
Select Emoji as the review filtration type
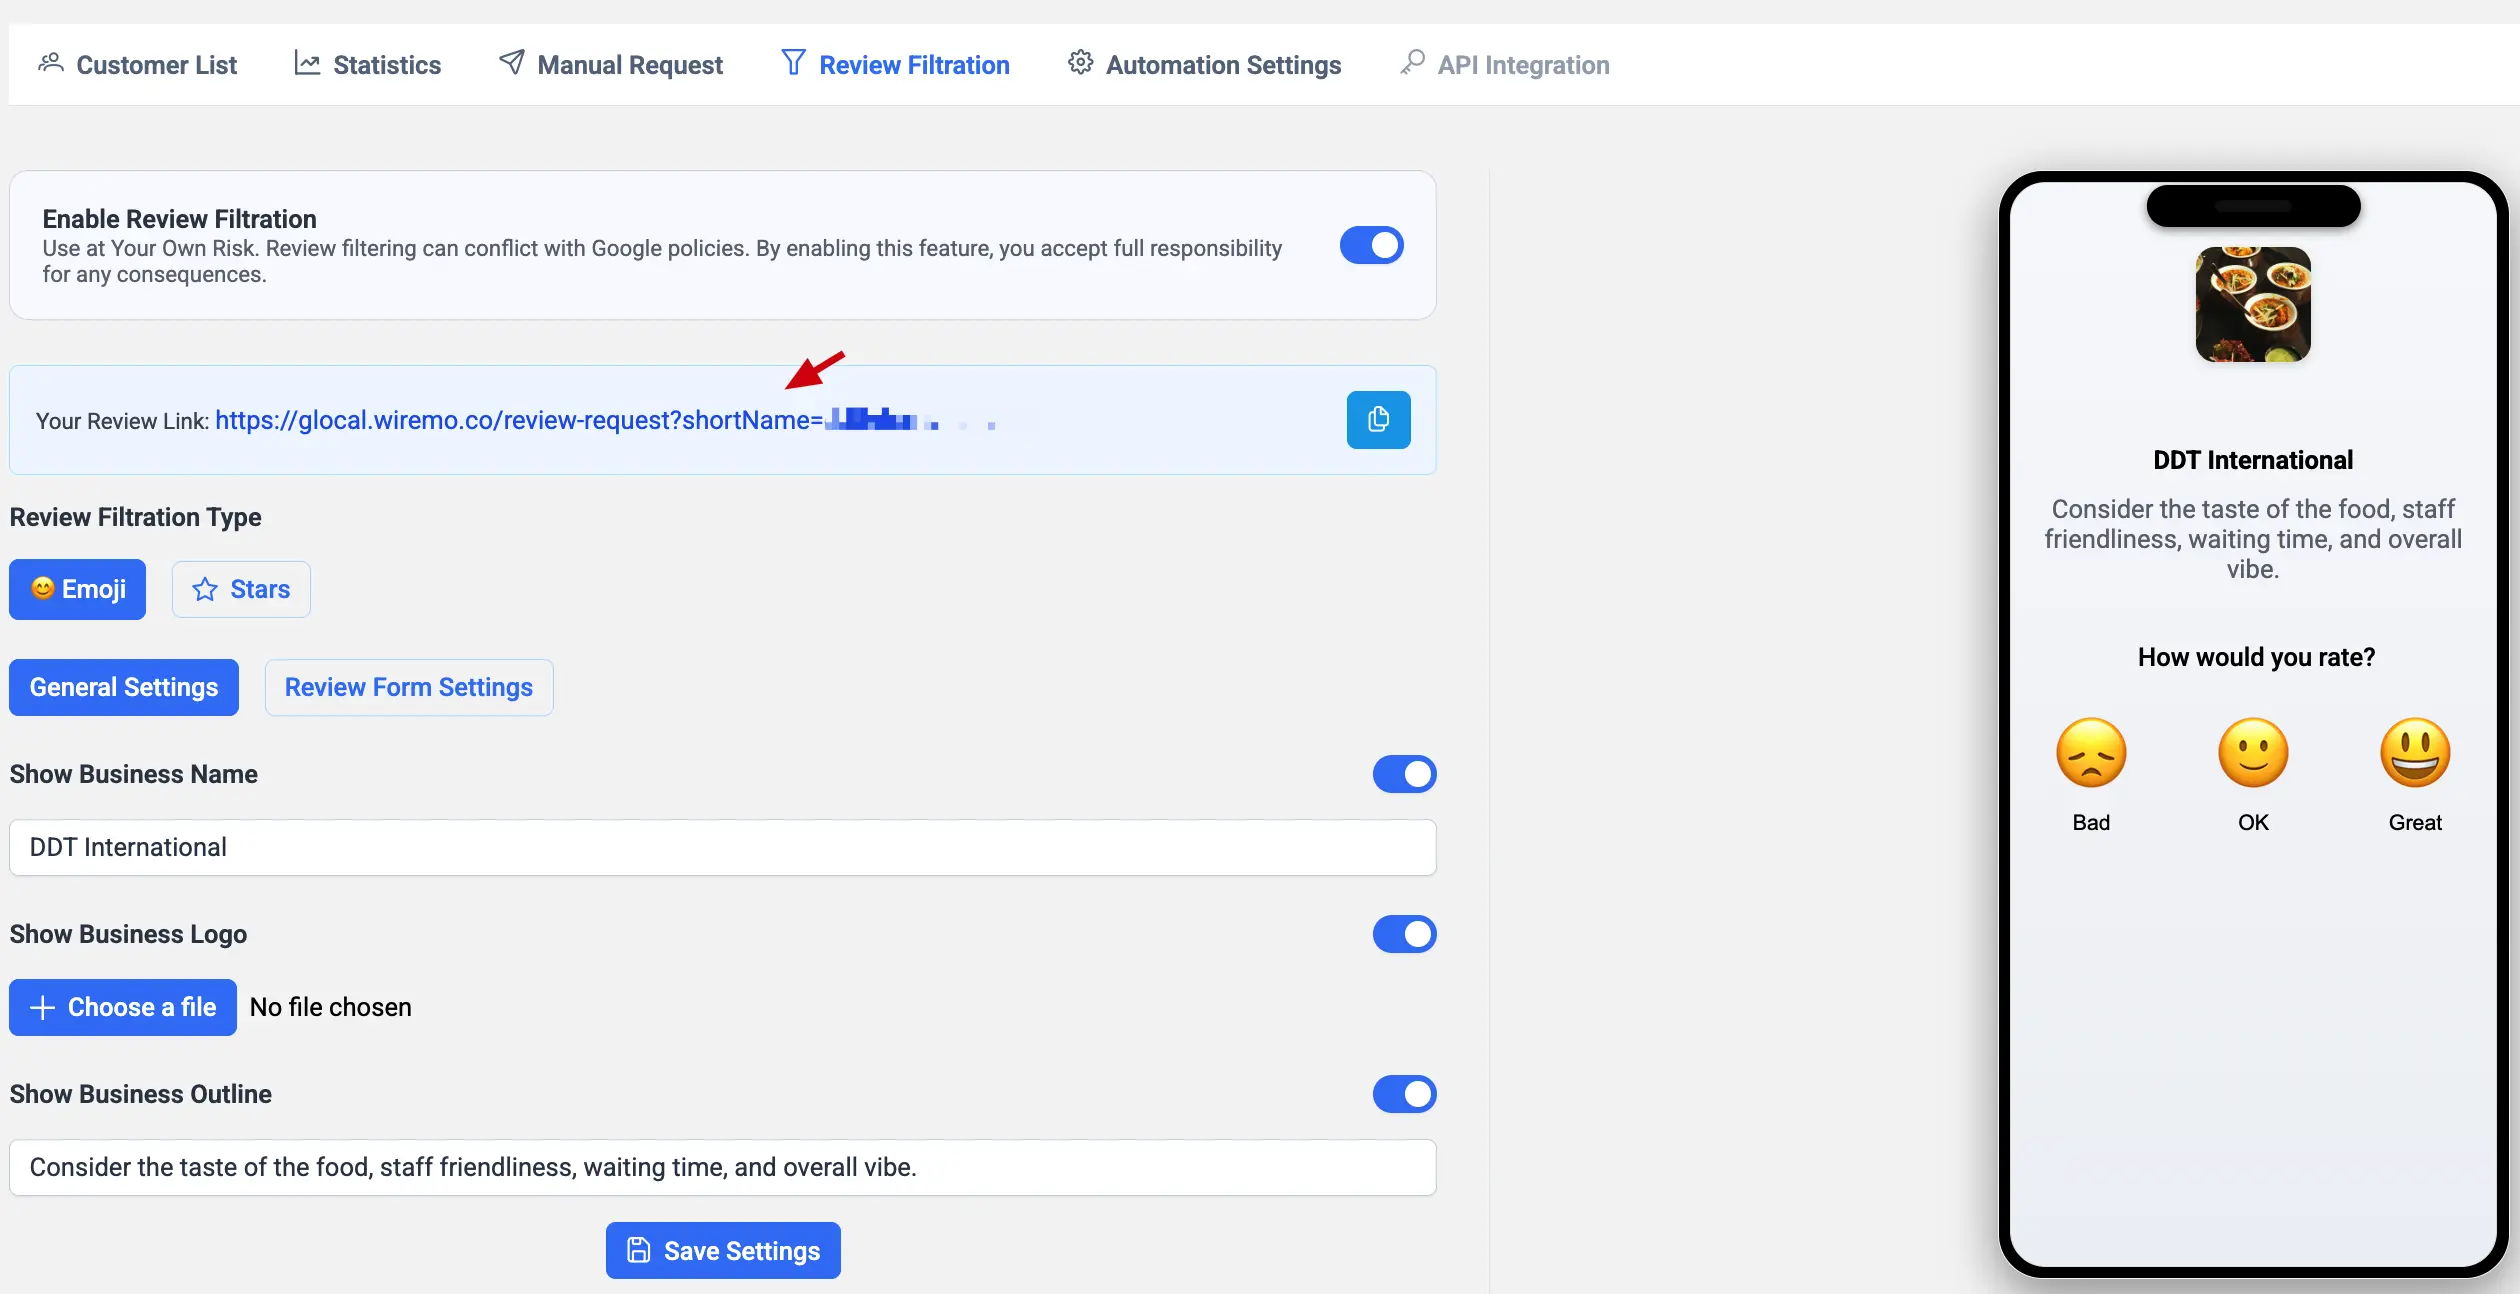(x=77, y=589)
